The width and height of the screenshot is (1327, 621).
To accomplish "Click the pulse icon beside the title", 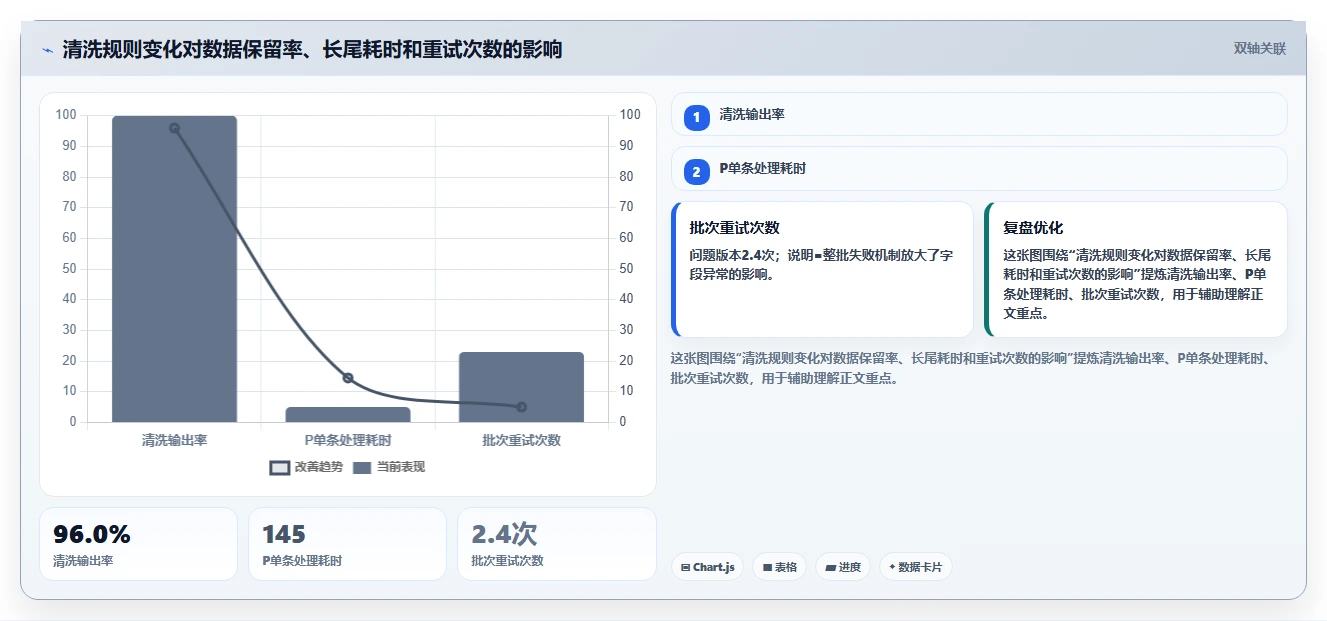I will tap(47, 49).
